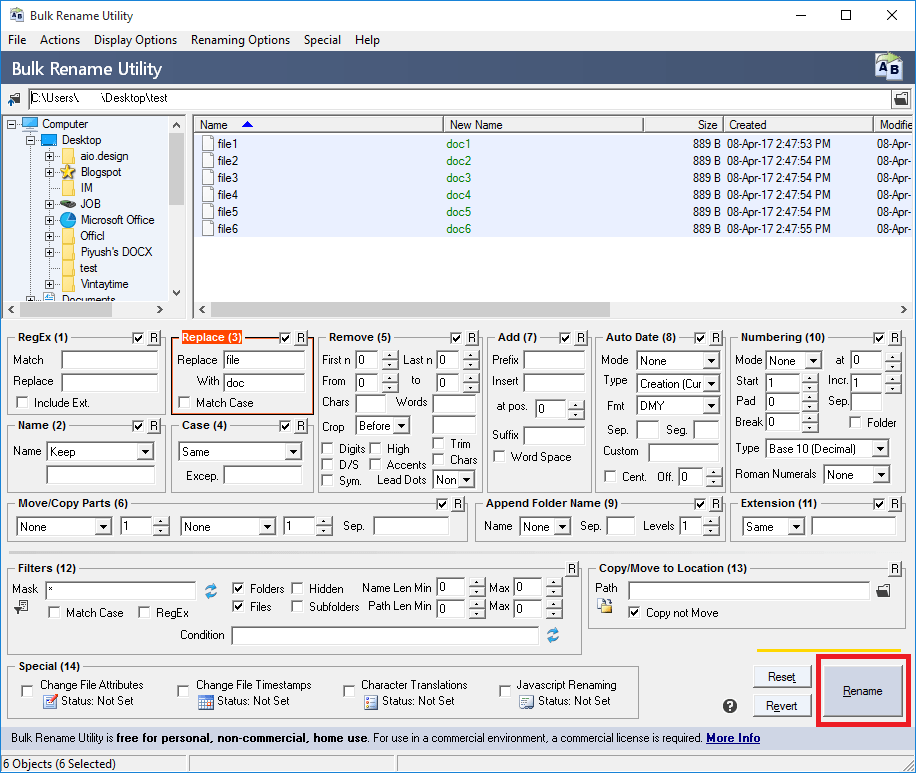Click the Rename button
This screenshot has width=916, height=773.
(x=863, y=691)
